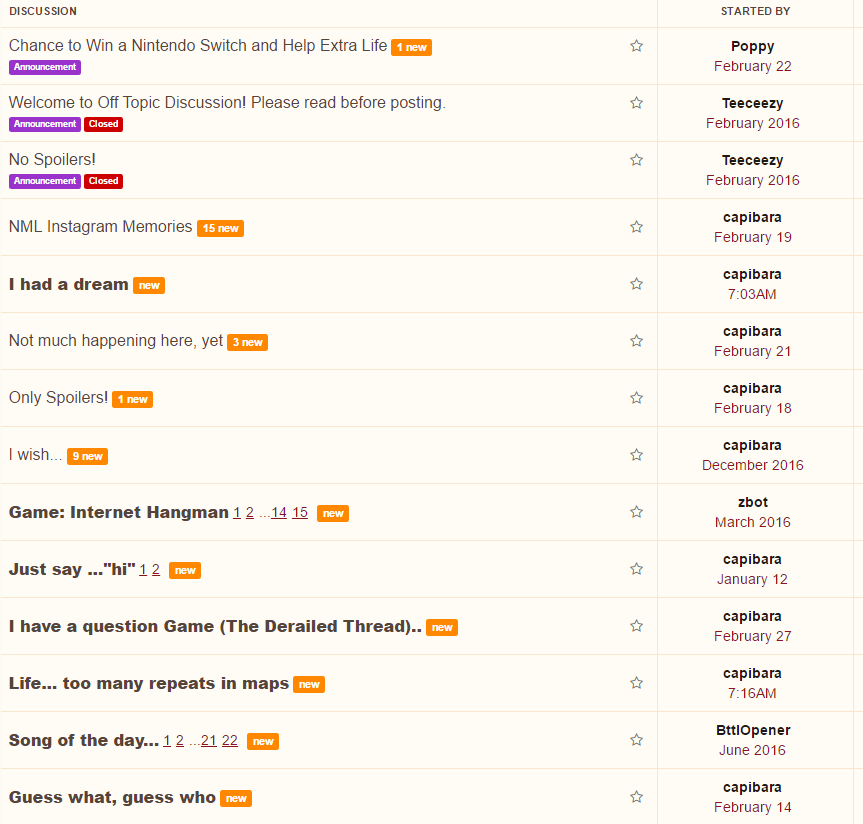Click the 7:03AM start time link
This screenshot has width=863, height=824.
pos(752,294)
